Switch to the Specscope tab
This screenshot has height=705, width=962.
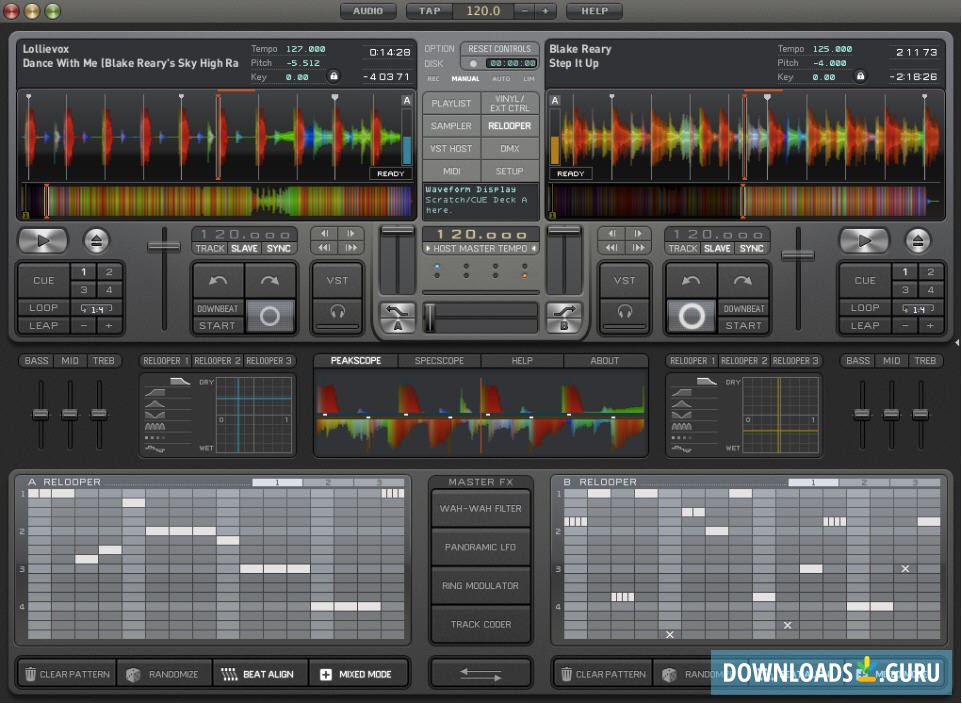pos(439,361)
